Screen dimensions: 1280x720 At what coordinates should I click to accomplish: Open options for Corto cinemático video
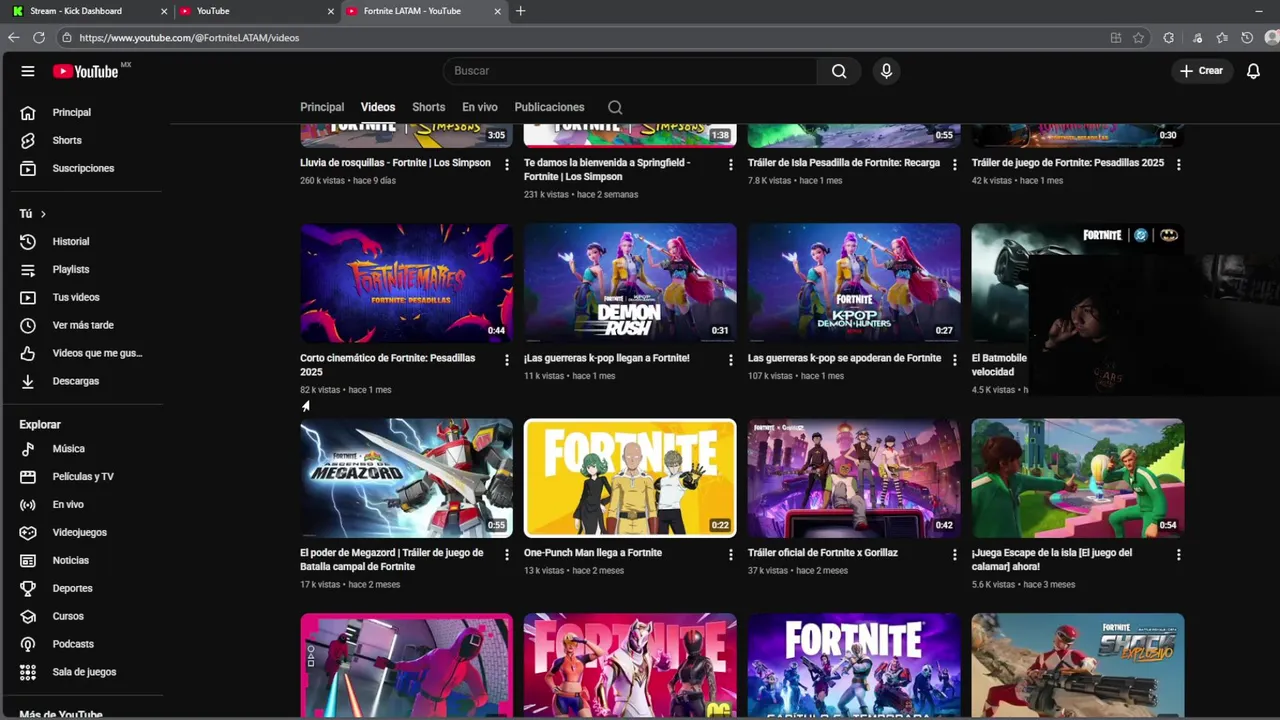(507, 360)
